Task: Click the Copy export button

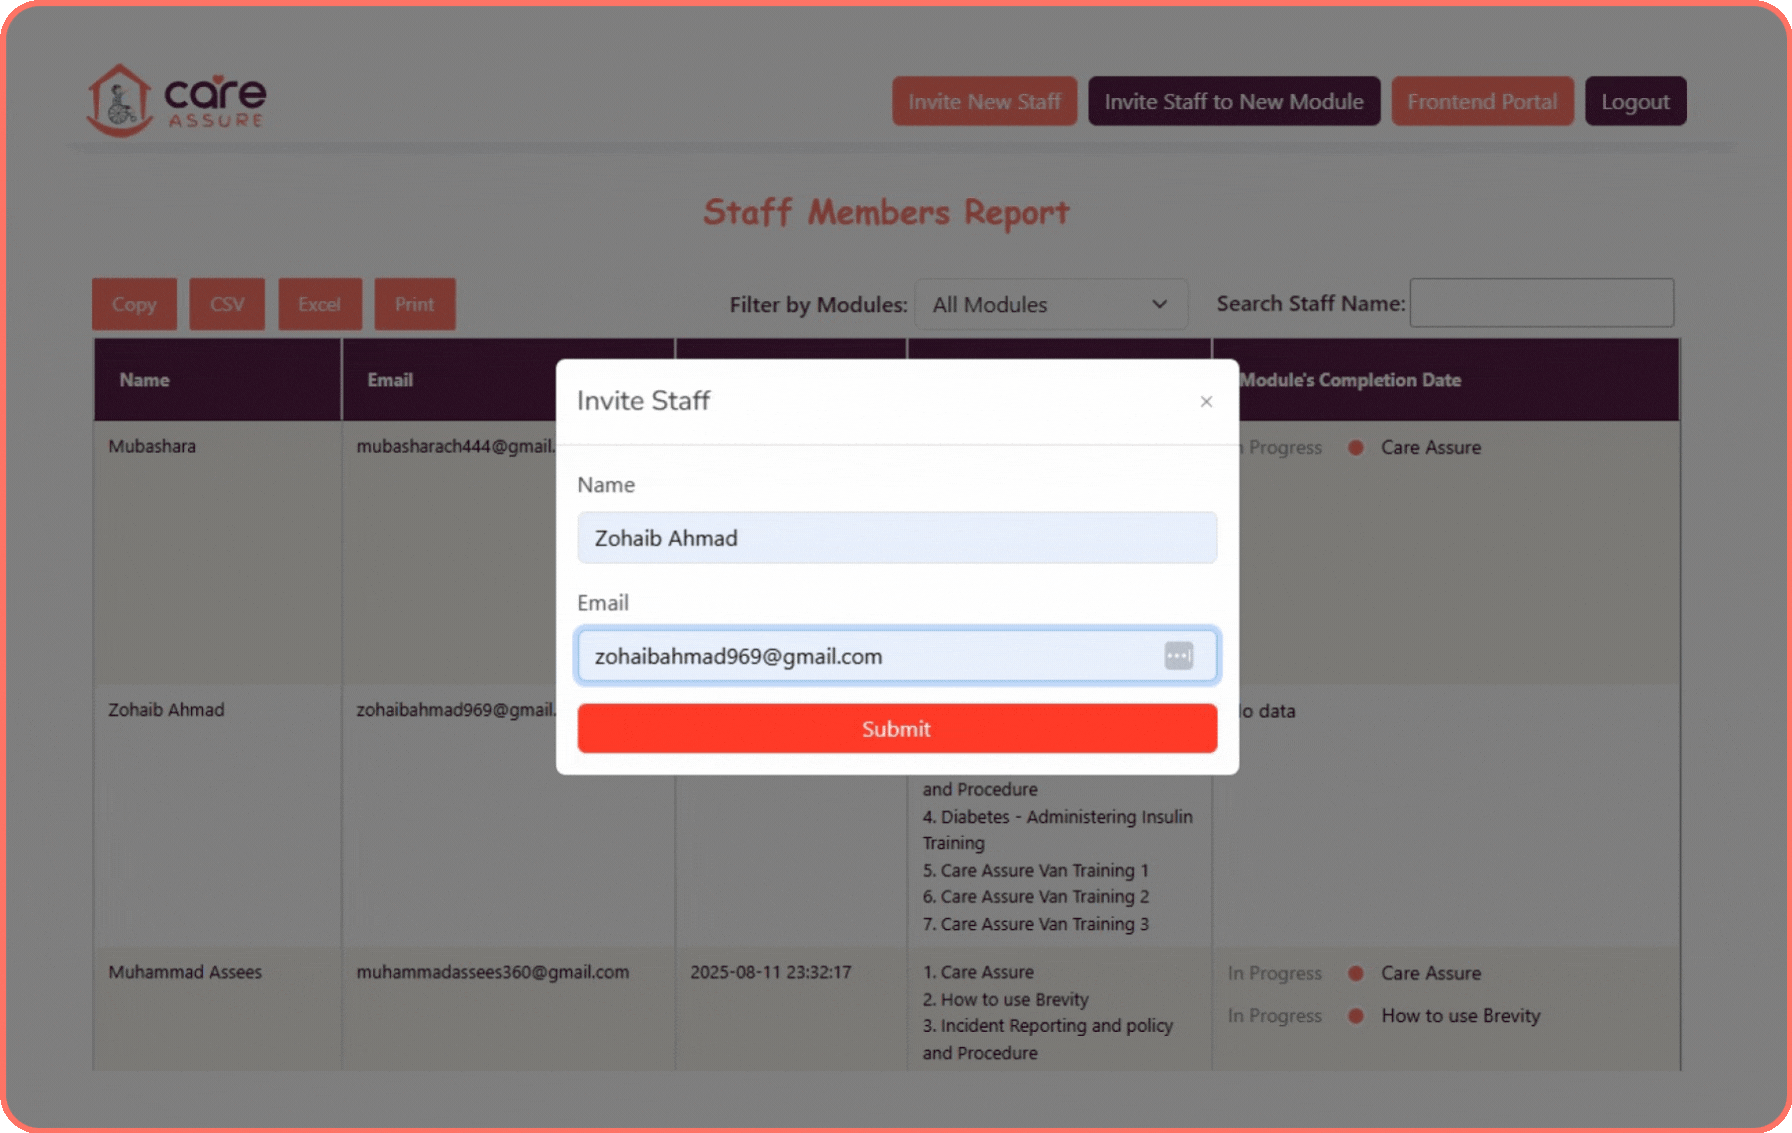Action: pos(133,304)
